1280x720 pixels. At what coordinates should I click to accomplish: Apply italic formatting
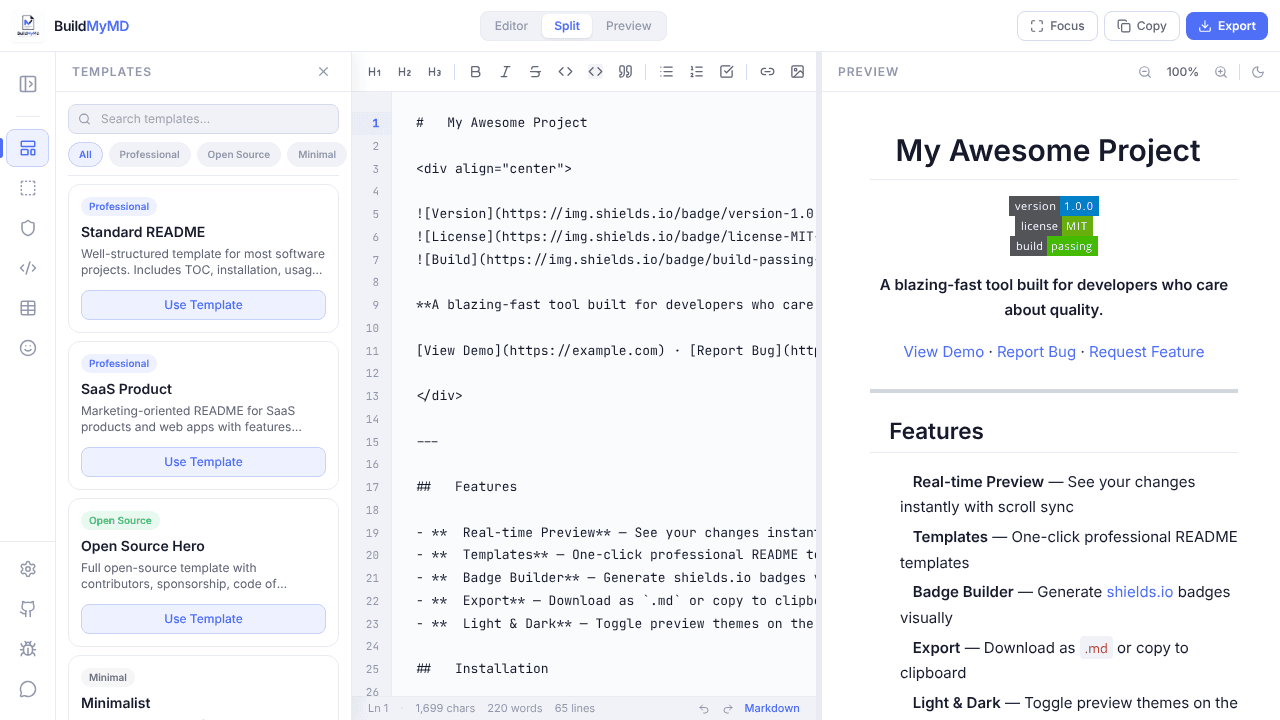[x=505, y=72]
